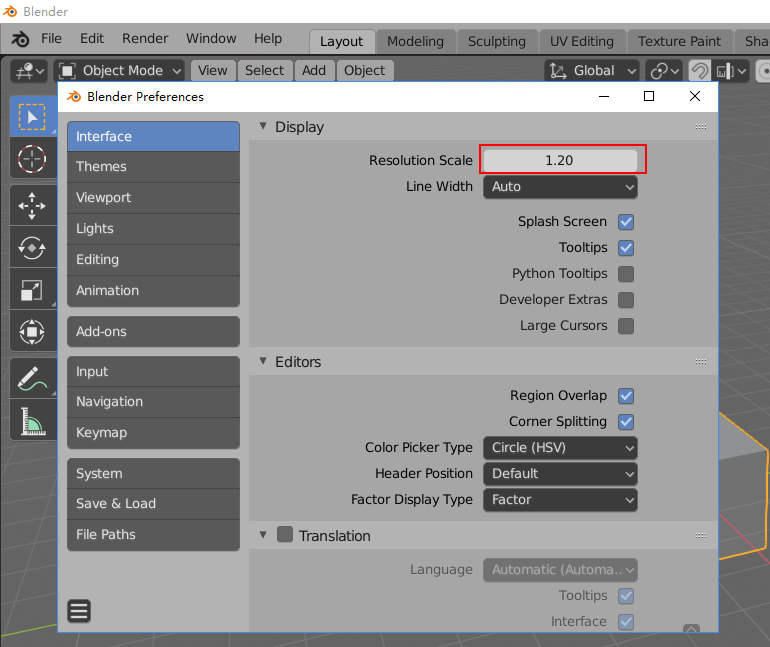
Task: Enable the Translation checkbox
Action: point(285,535)
